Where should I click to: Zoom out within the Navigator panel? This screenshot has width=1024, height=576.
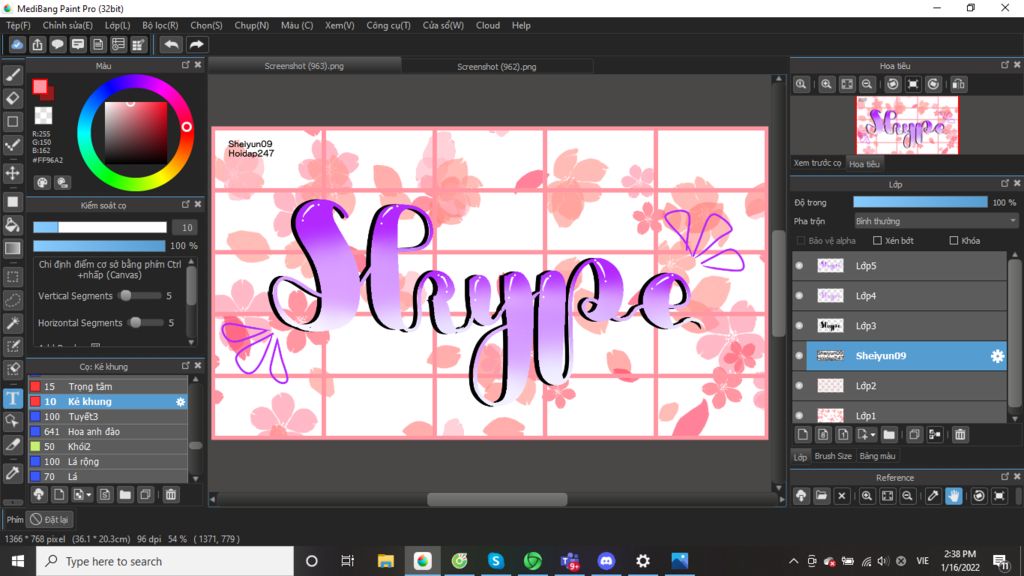pyautogui.click(x=867, y=84)
